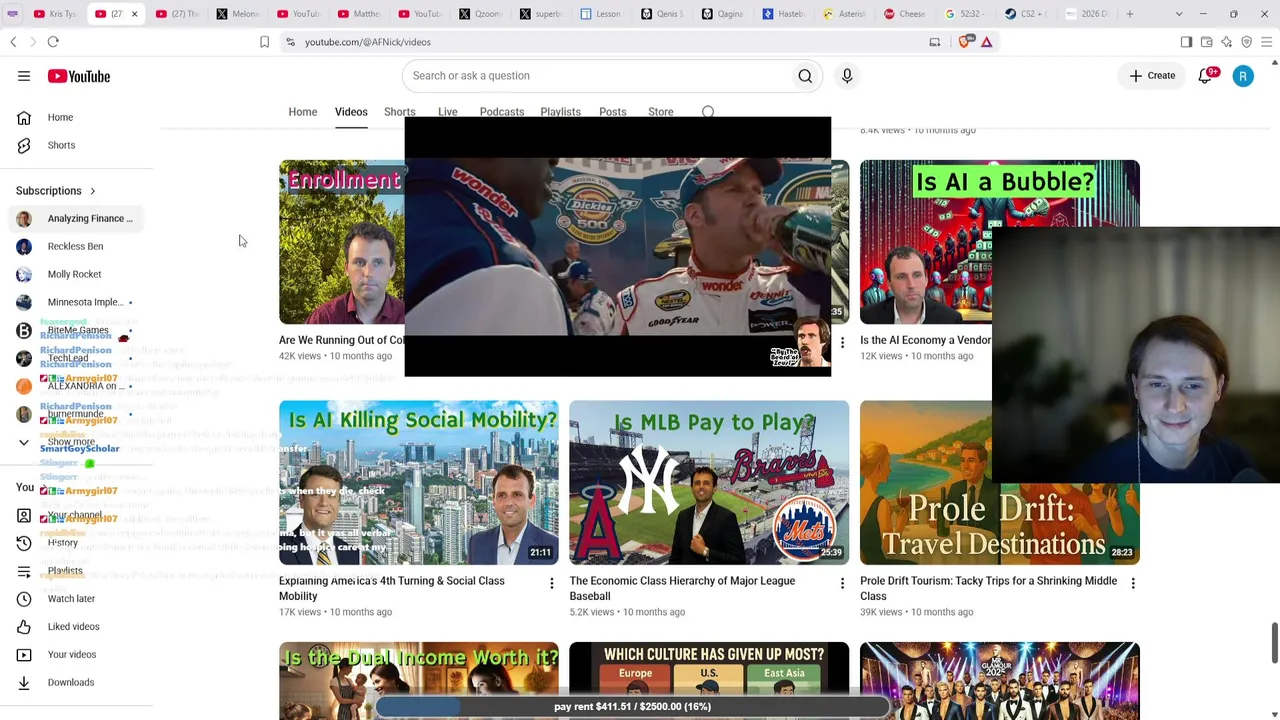Open options for America's 4th Turning video

pyautogui.click(x=551, y=583)
